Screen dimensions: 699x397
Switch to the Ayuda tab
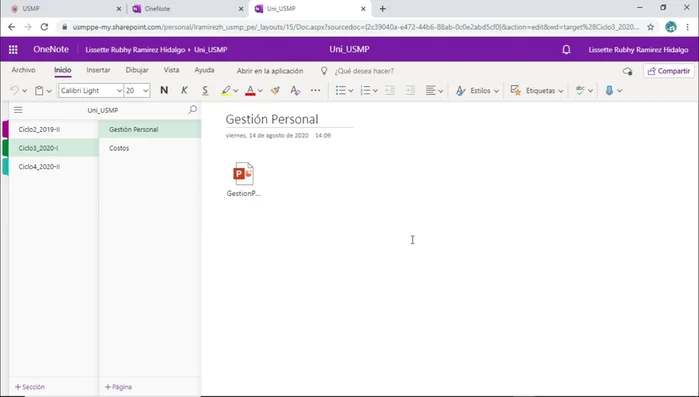[204, 70]
